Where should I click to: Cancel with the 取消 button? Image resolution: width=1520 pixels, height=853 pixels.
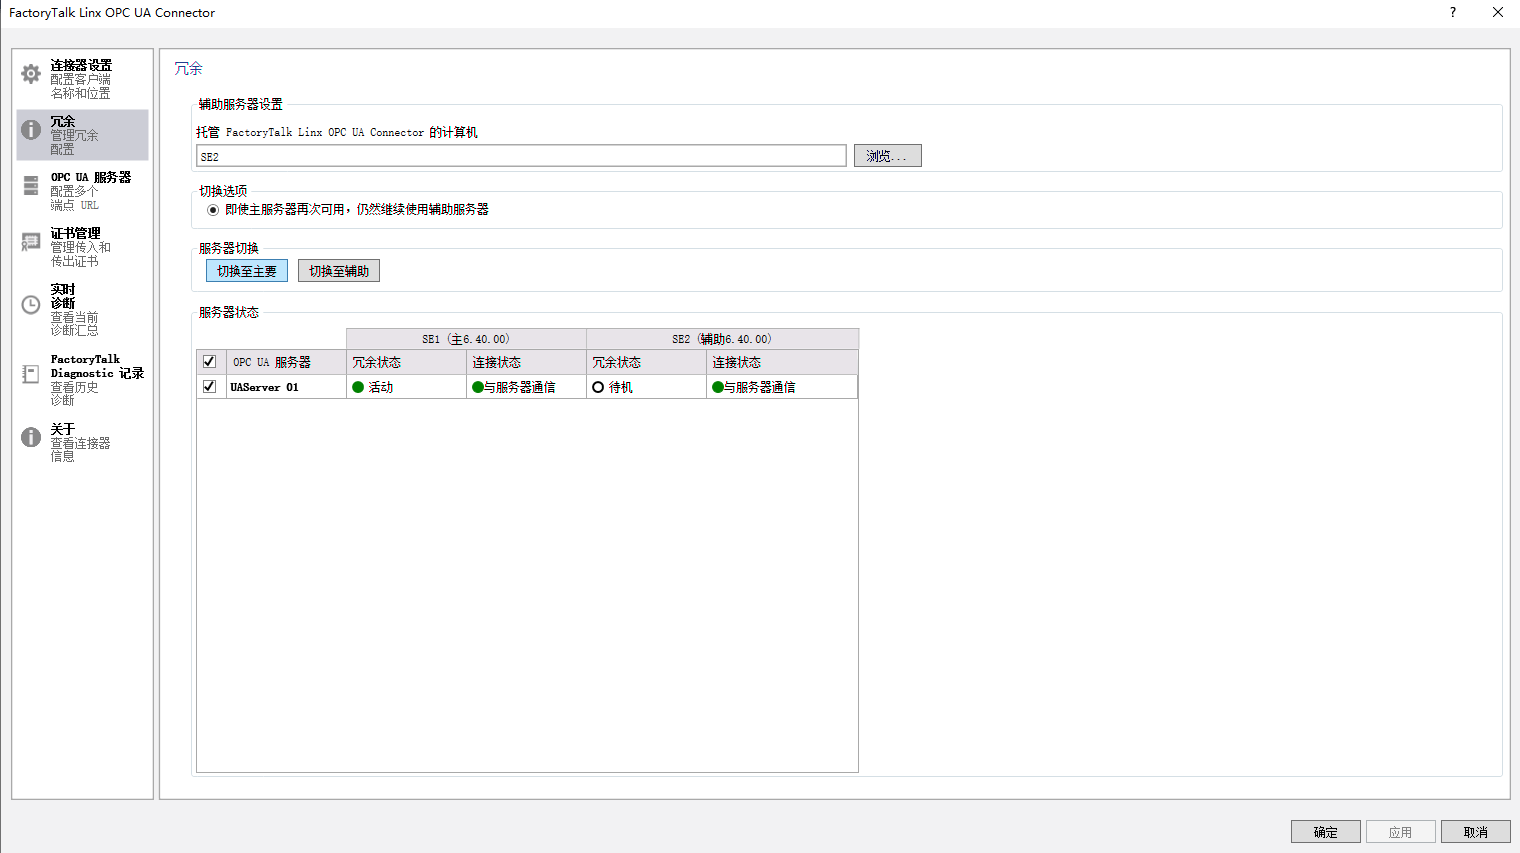tap(1475, 832)
